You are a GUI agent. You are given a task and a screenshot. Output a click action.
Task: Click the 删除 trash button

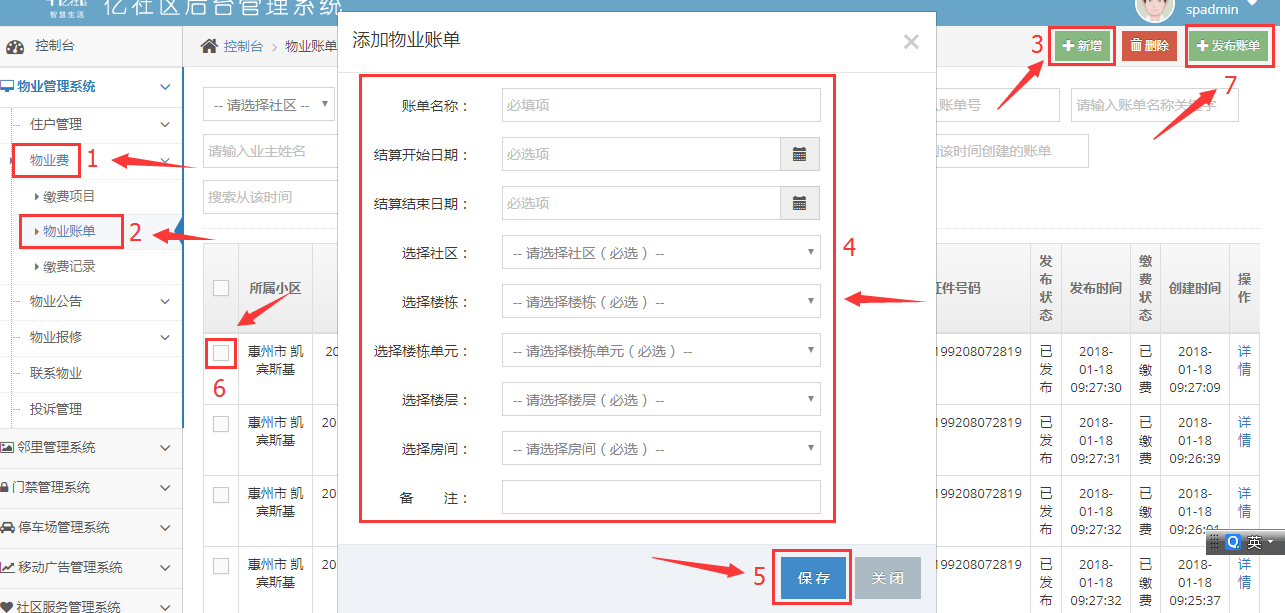(1149, 46)
